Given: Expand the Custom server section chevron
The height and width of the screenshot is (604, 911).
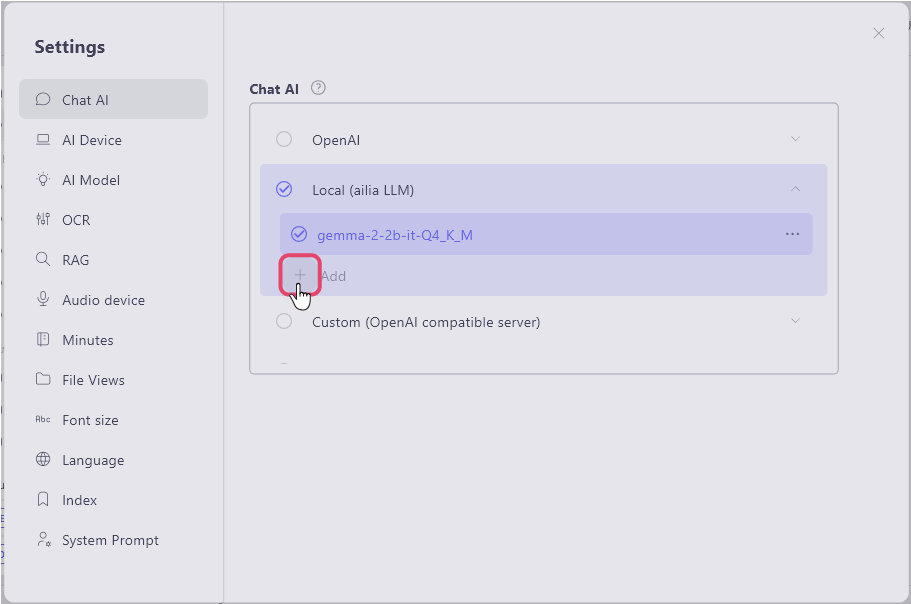Looking at the screenshot, I should pyautogui.click(x=796, y=321).
